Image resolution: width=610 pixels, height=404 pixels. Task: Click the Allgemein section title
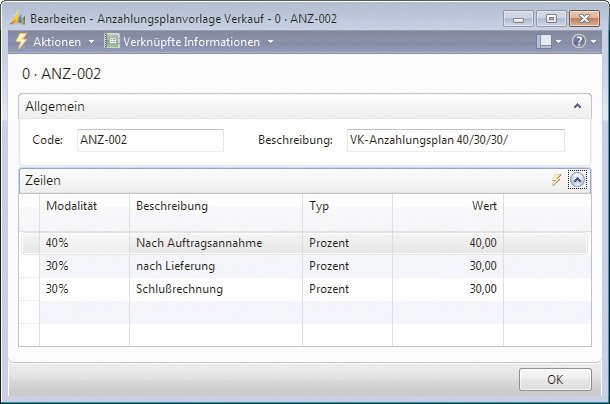coord(55,106)
